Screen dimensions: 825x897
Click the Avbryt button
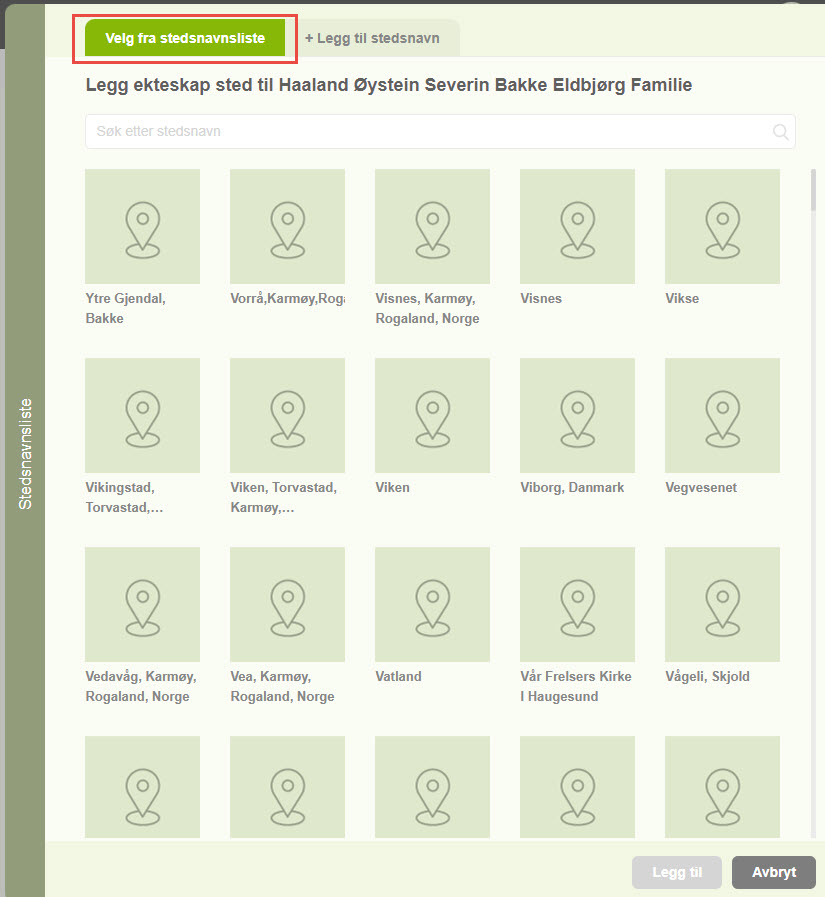tap(773, 872)
